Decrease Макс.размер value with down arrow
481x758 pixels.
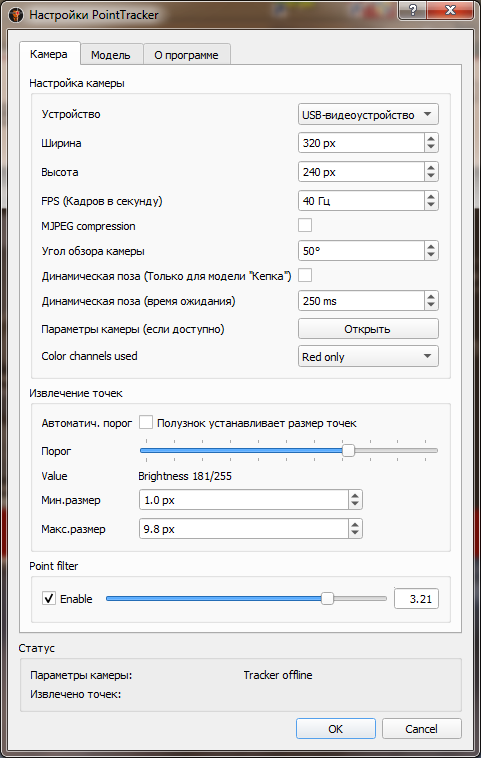[x=355, y=534]
